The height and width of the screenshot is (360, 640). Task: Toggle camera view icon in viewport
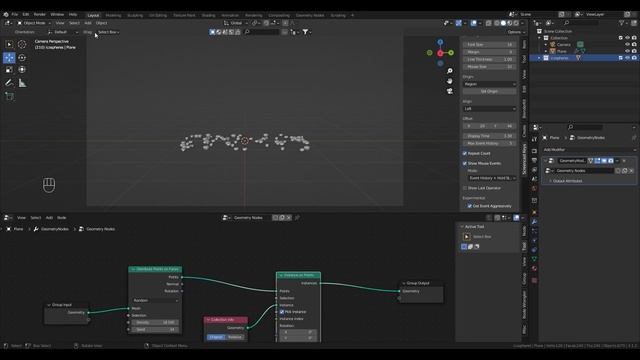450,91
